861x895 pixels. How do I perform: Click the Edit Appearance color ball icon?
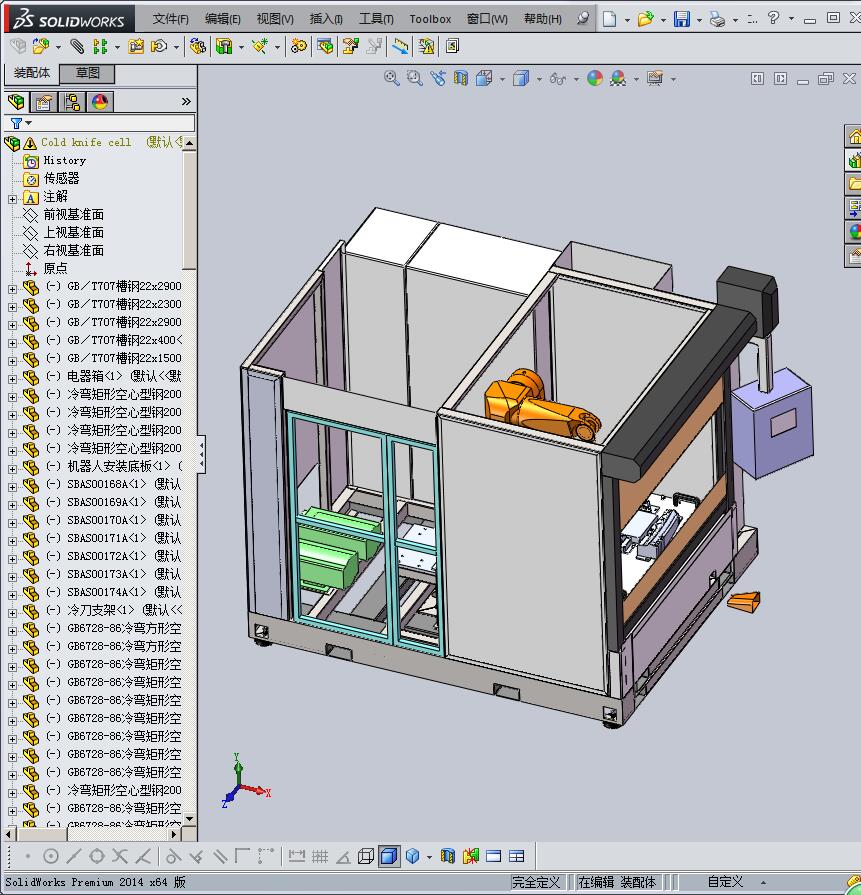[595, 78]
